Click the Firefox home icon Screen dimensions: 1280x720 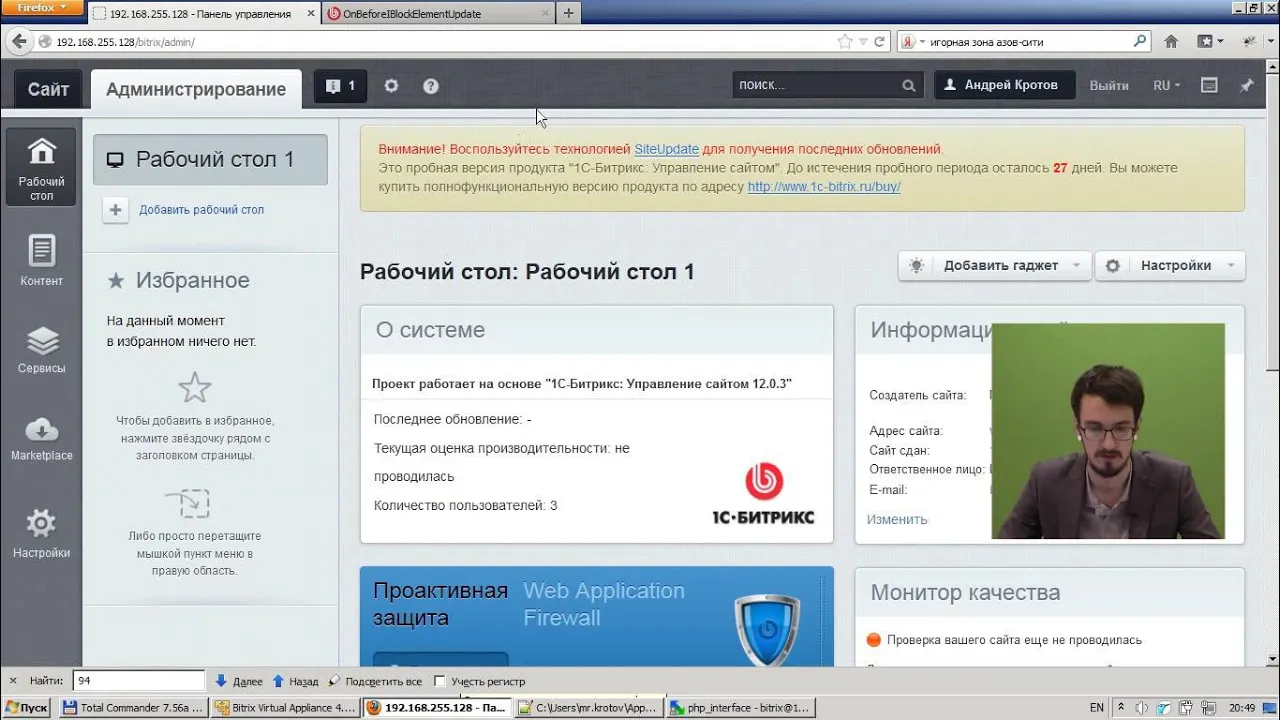pyautogui.click(x=1171, y=42)
